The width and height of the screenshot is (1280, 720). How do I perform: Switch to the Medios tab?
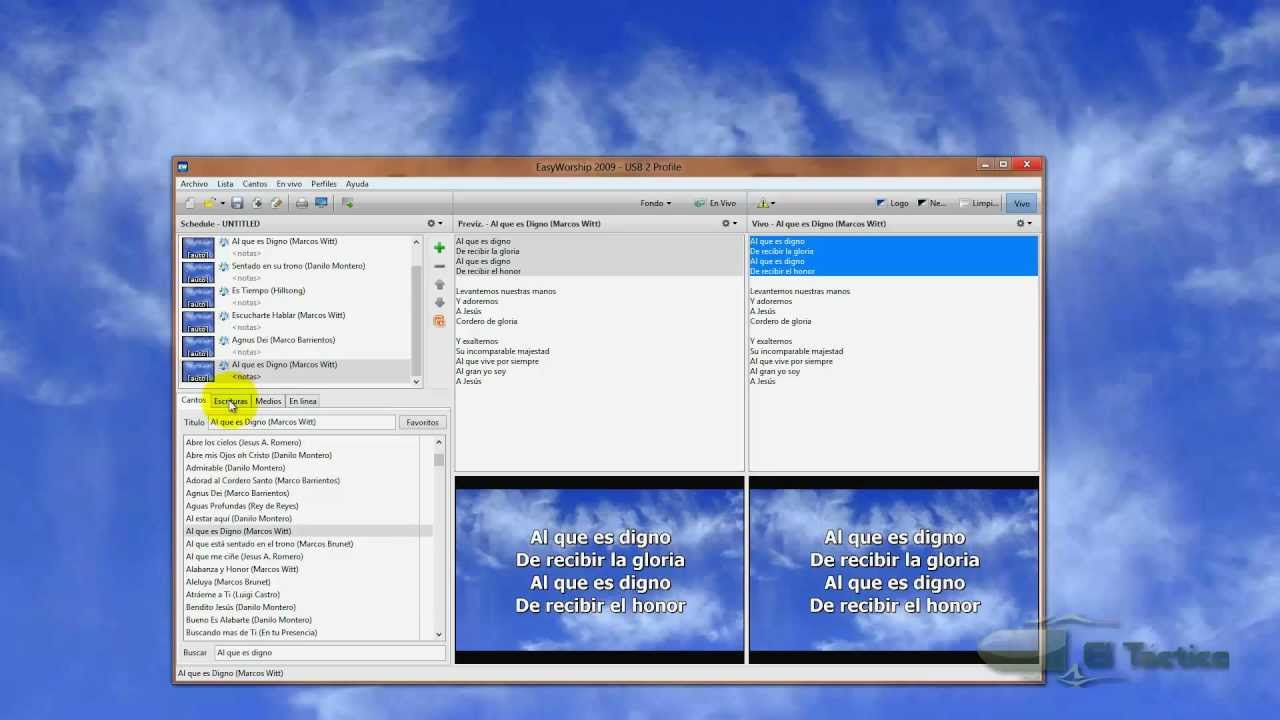click(x=268, y=401)
